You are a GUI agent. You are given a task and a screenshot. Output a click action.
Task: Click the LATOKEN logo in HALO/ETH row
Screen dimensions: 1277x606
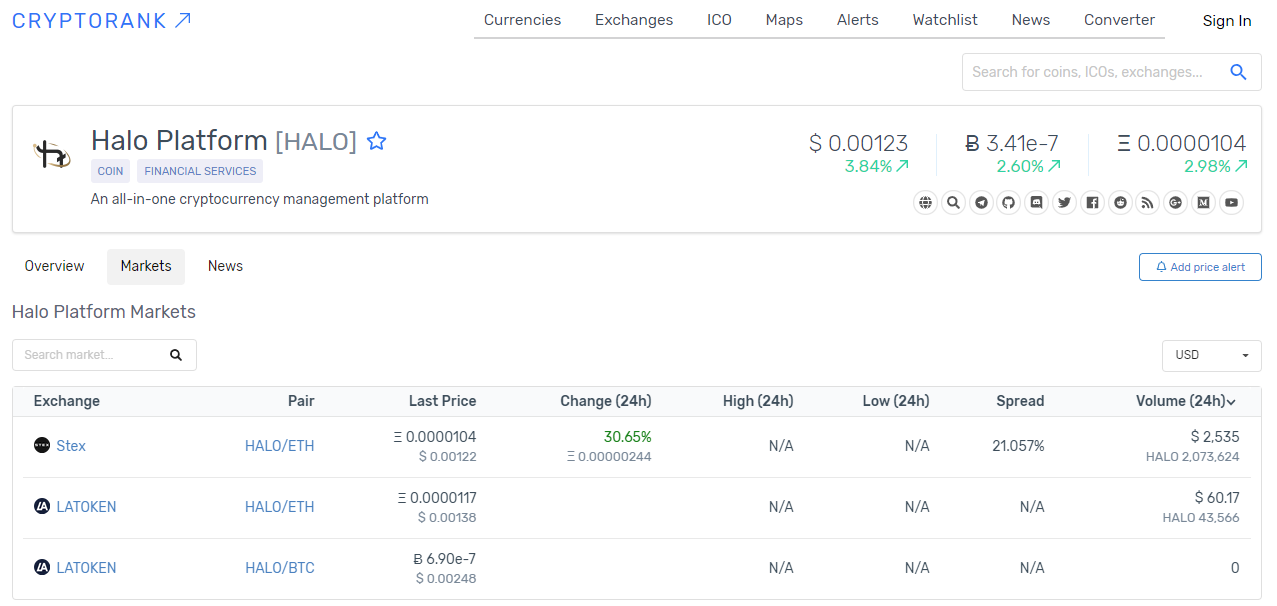tap(42, 507)
